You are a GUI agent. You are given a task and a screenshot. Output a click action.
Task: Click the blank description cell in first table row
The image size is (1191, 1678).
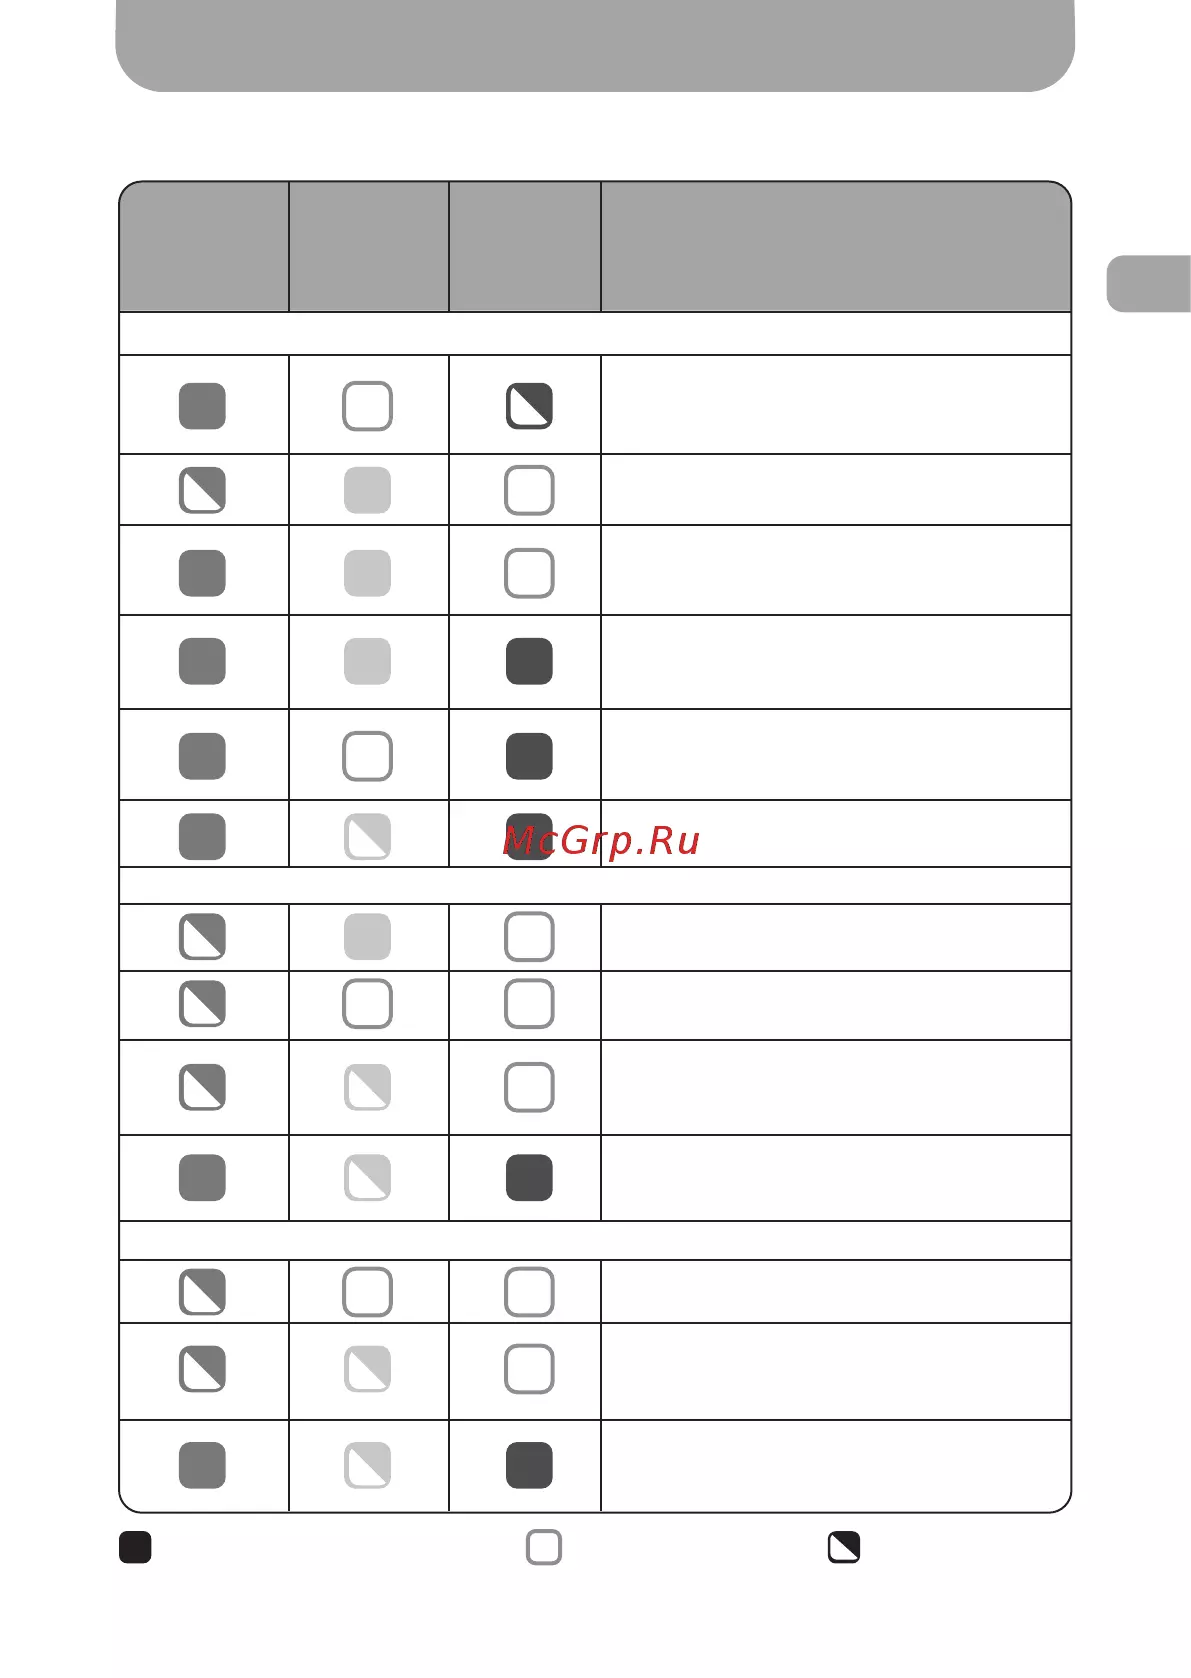tap(835, 405)
